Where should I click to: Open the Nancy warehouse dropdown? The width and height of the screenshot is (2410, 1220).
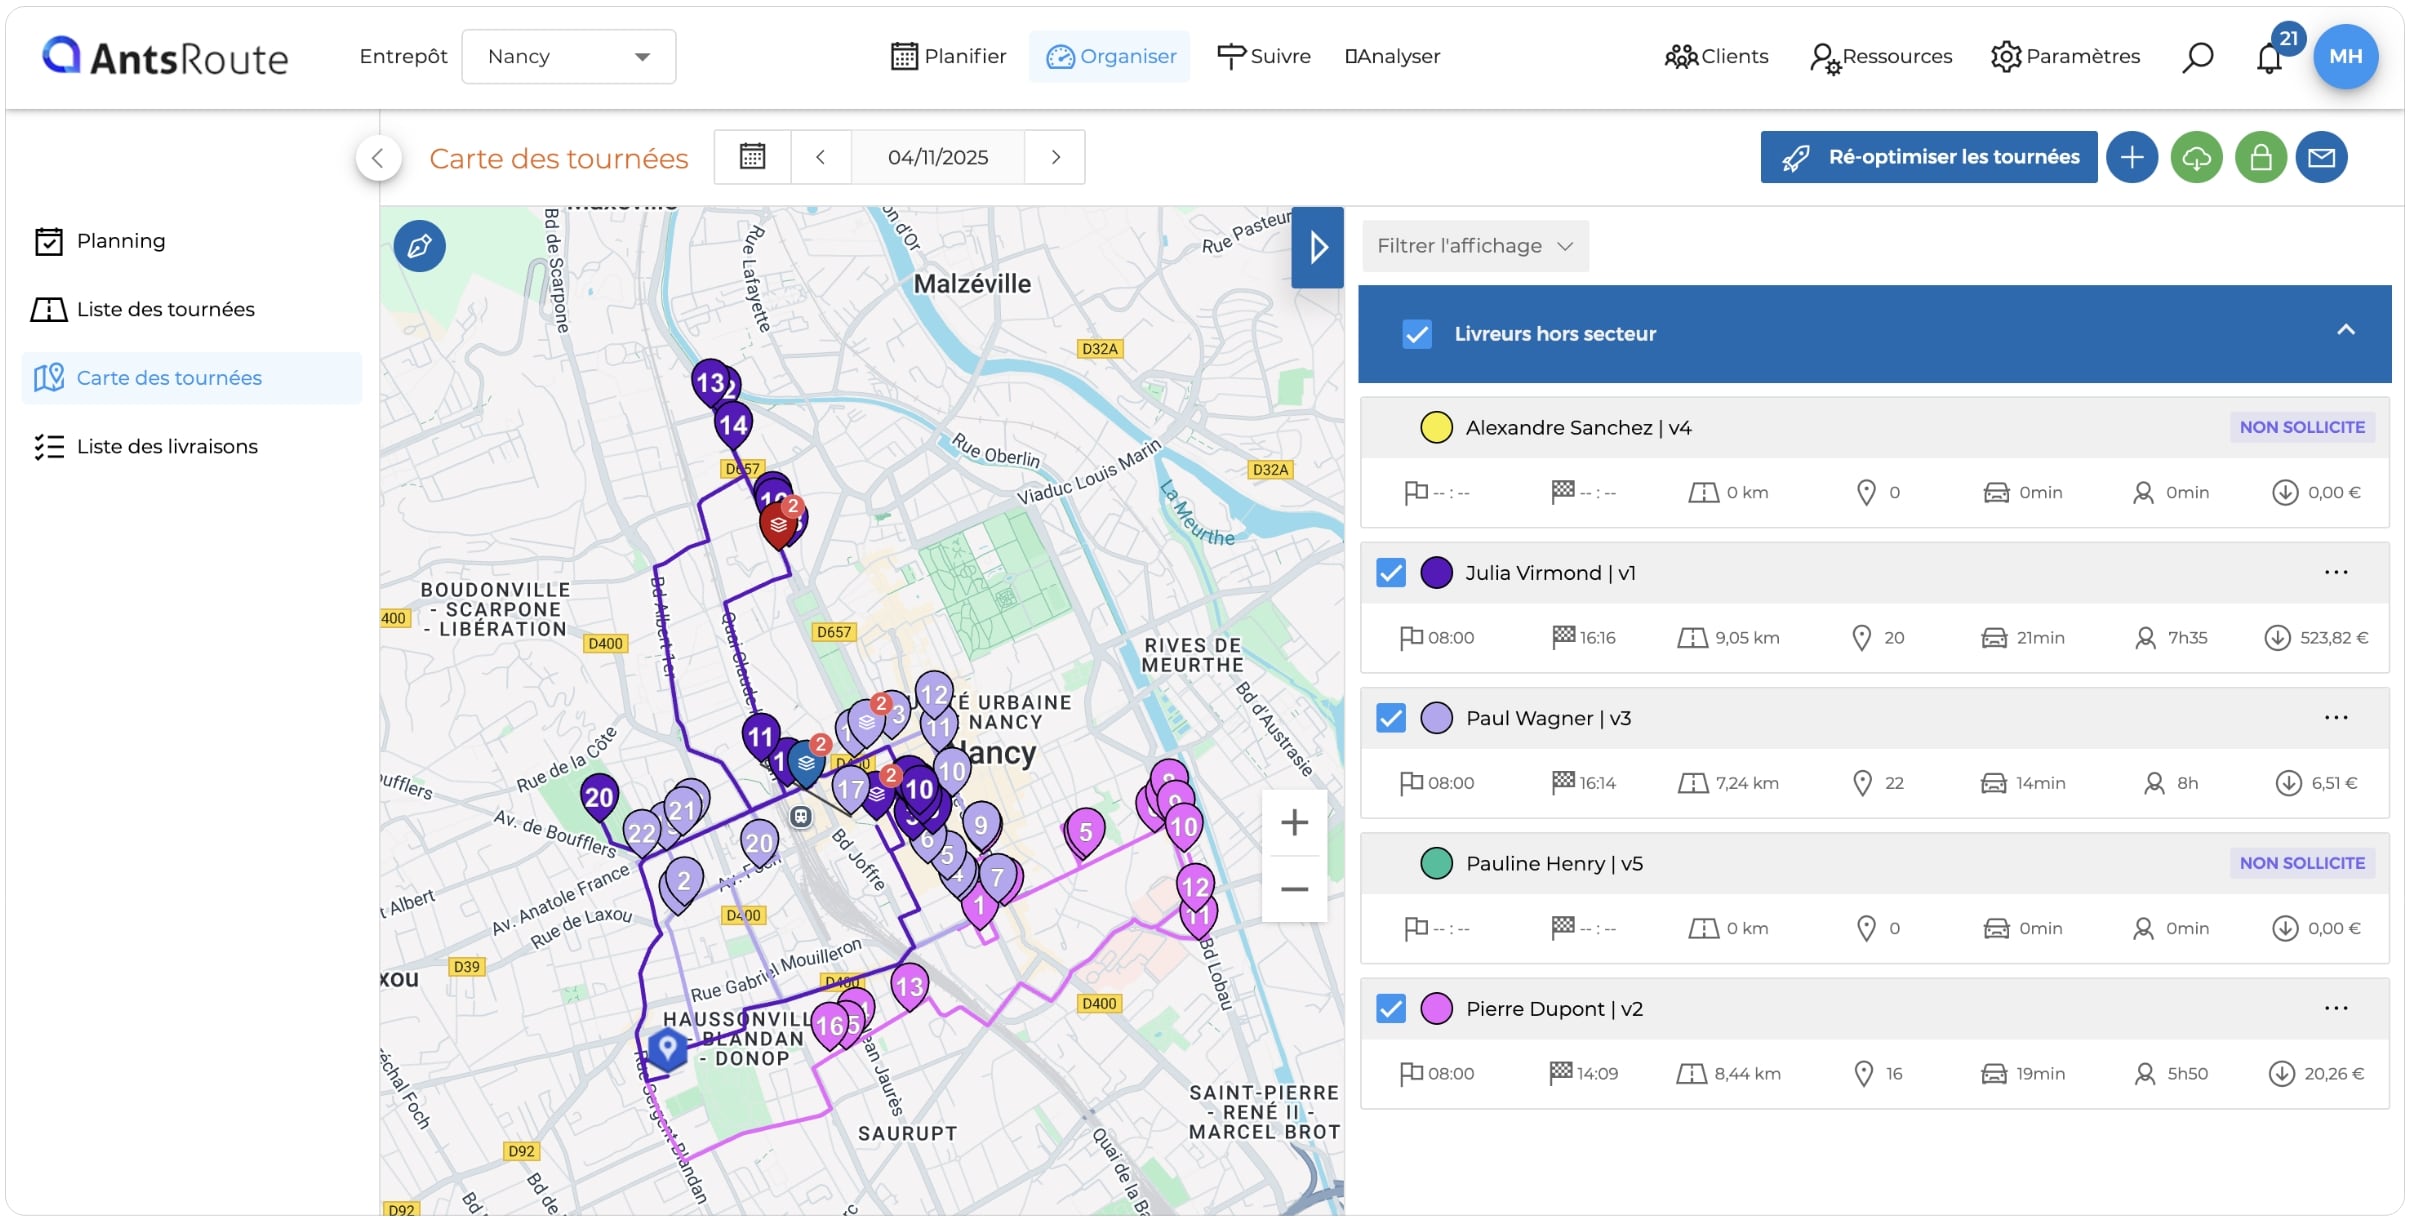pos(568,57)
